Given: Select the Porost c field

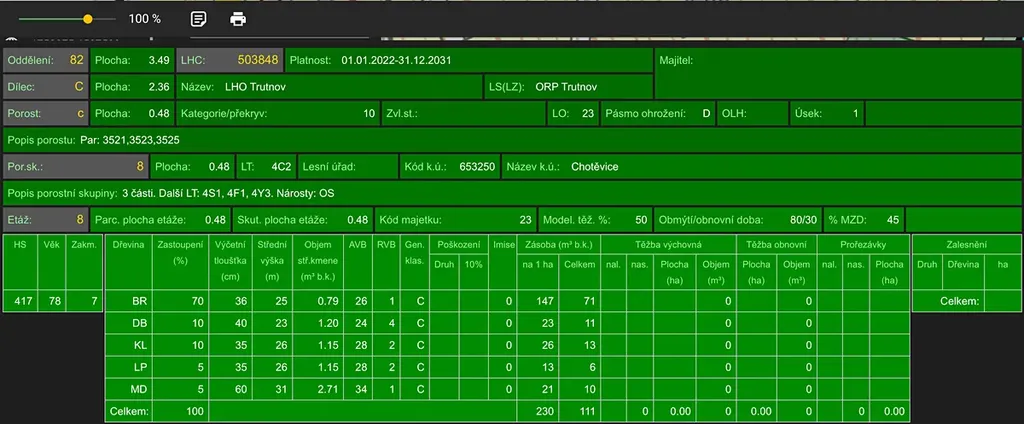Looking at the screenshot, I should (46, 114).
